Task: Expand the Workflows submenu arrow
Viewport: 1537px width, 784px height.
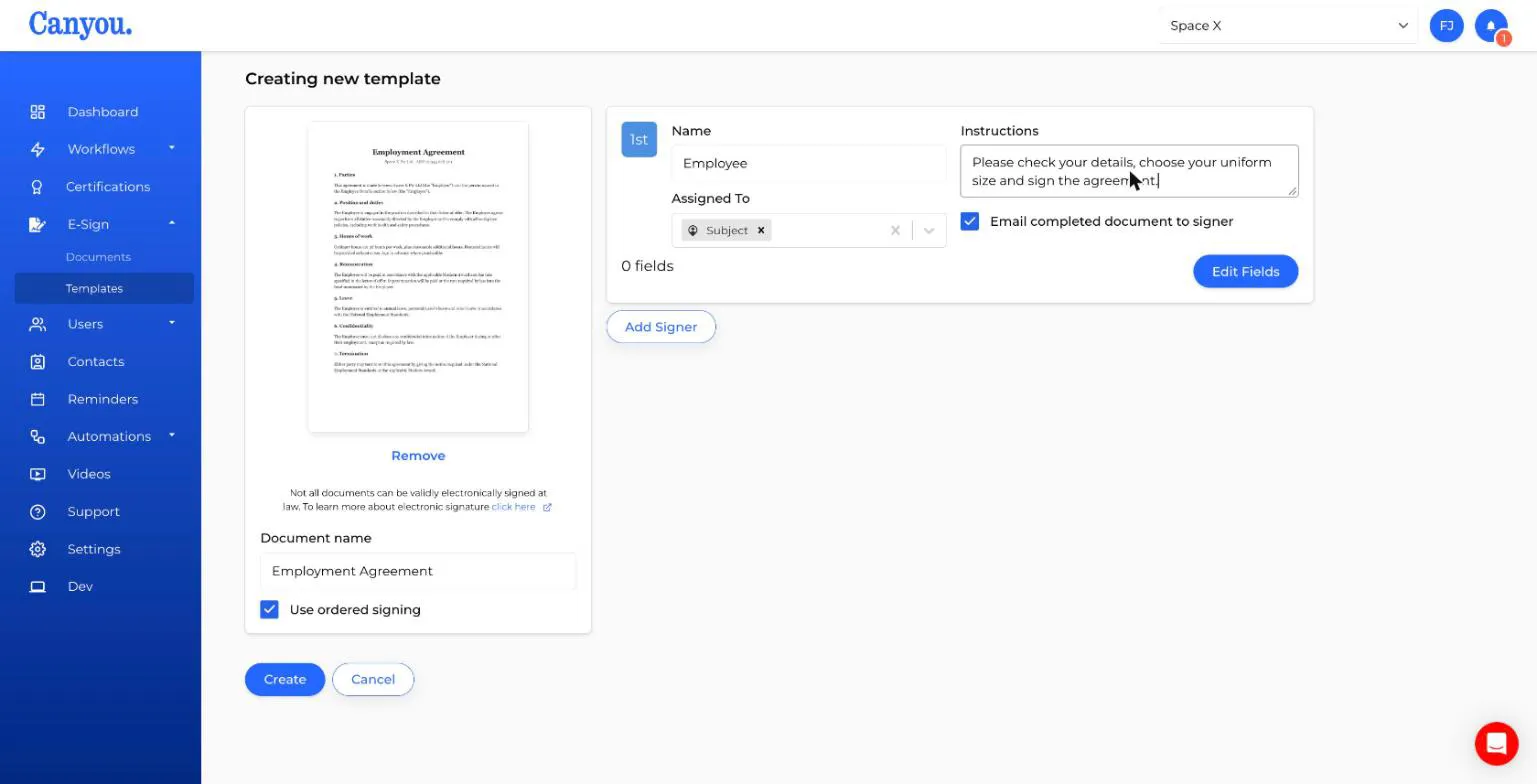Action: [172, 148]
